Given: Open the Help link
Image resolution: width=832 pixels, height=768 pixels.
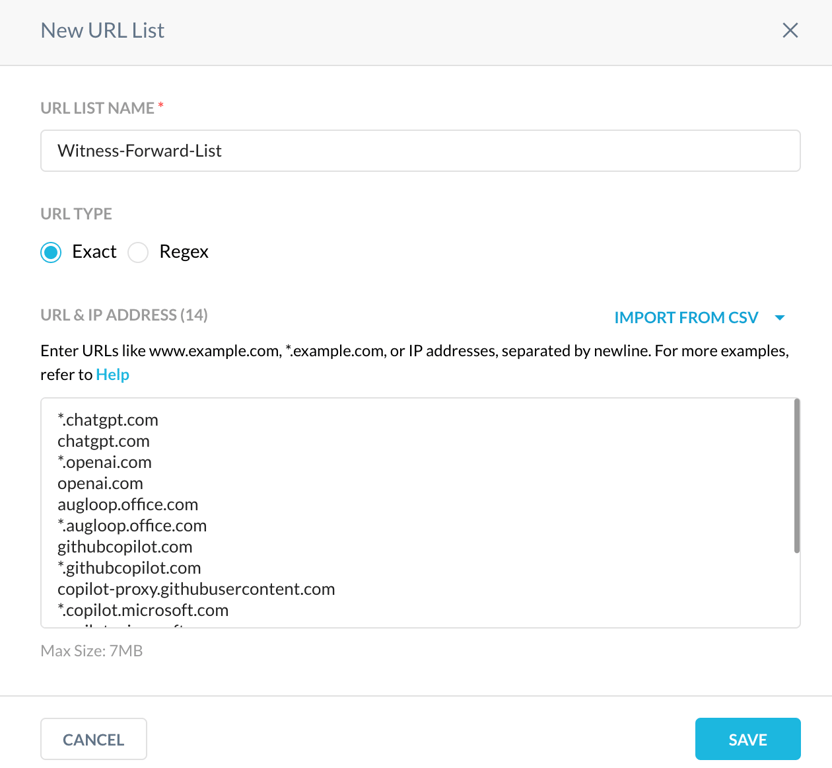Looking at the screenshot, I should coord(112,374).
